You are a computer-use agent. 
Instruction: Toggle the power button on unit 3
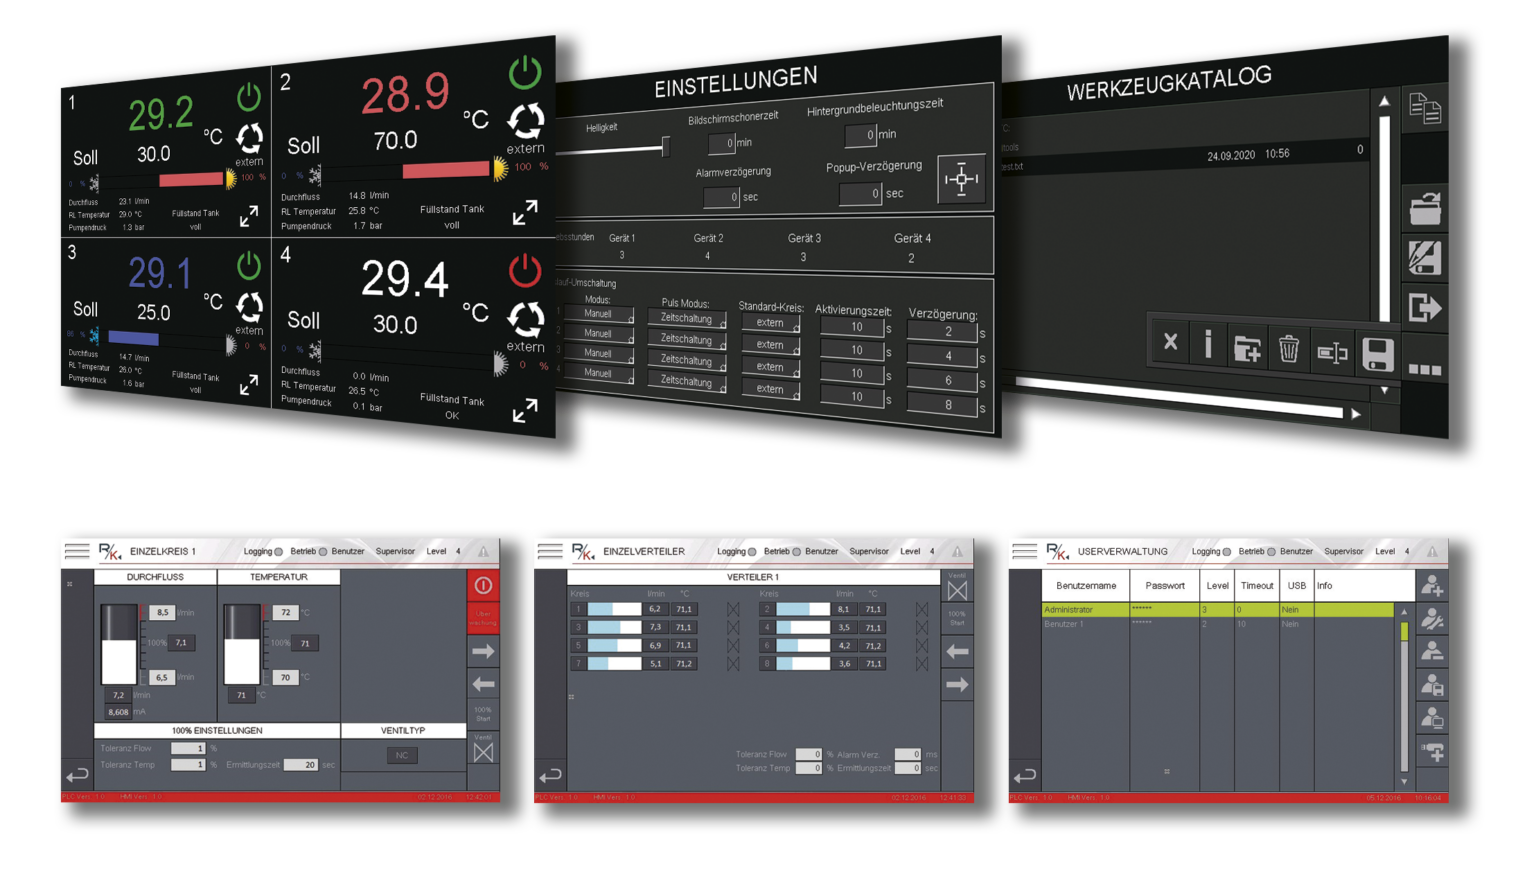[249, 266]
